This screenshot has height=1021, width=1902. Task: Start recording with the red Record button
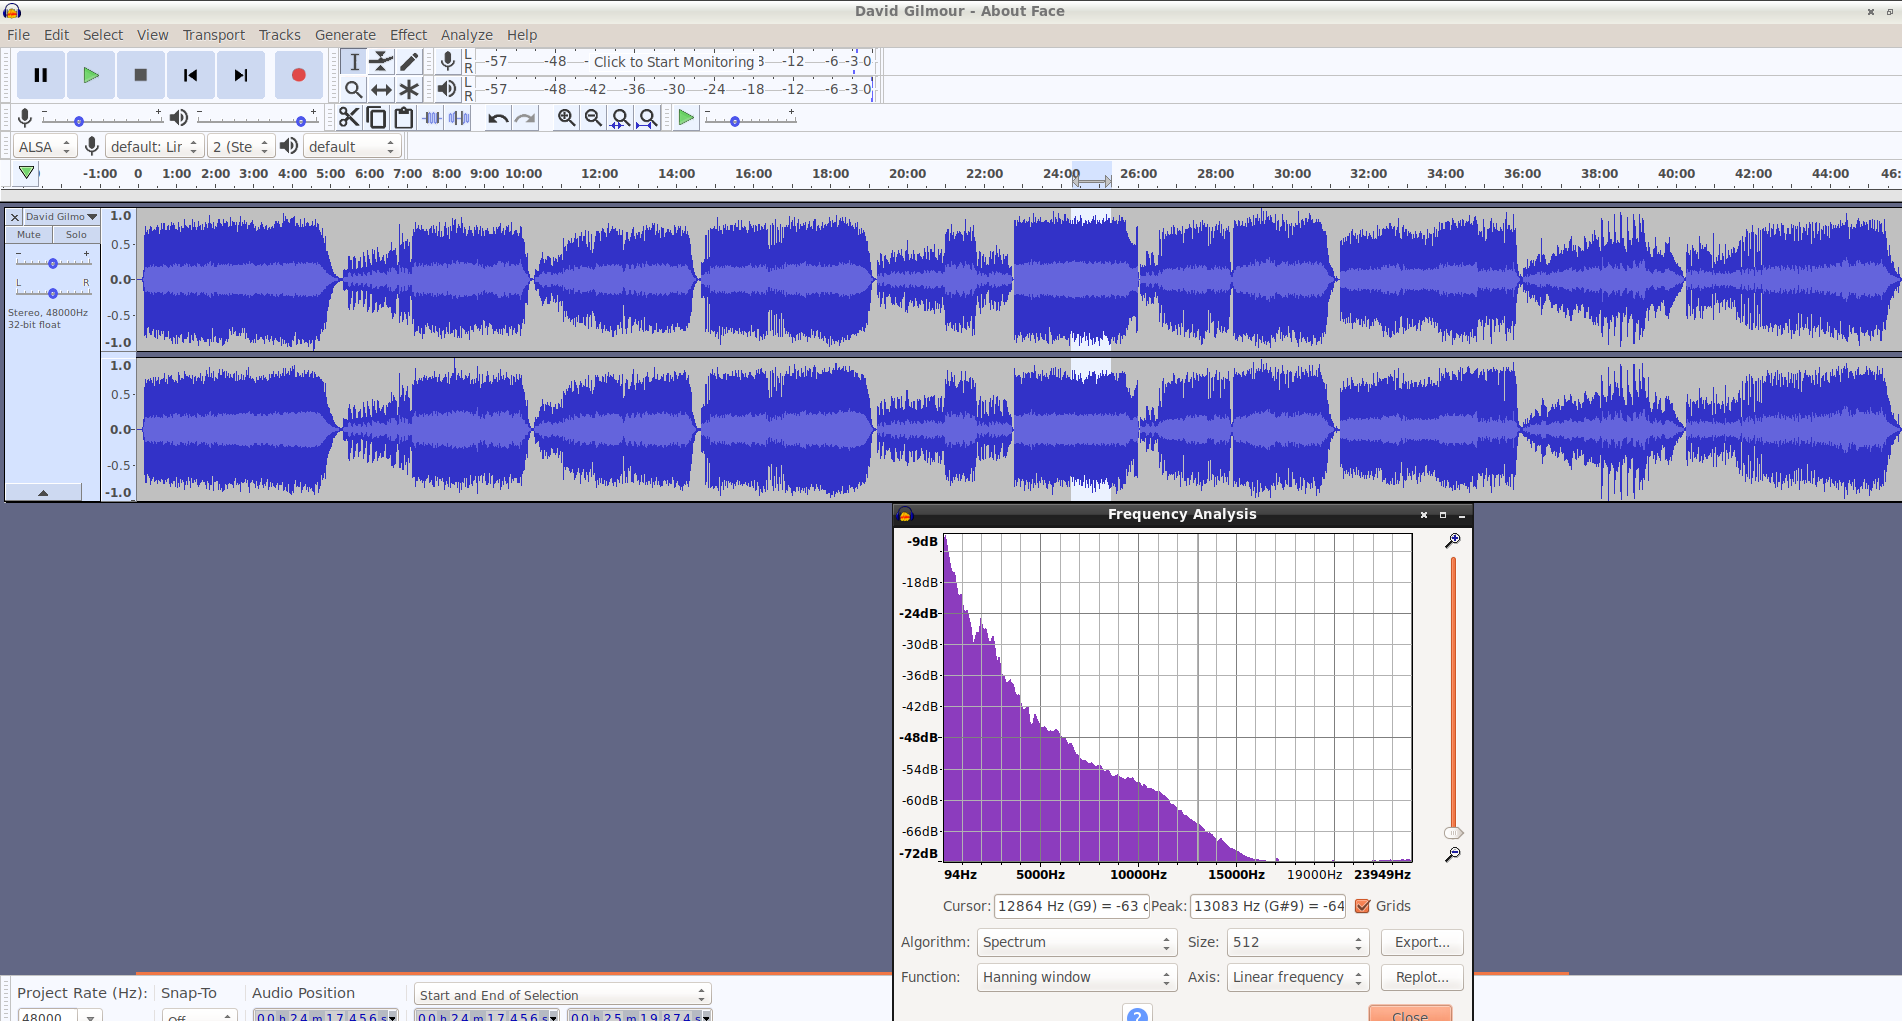298,75
